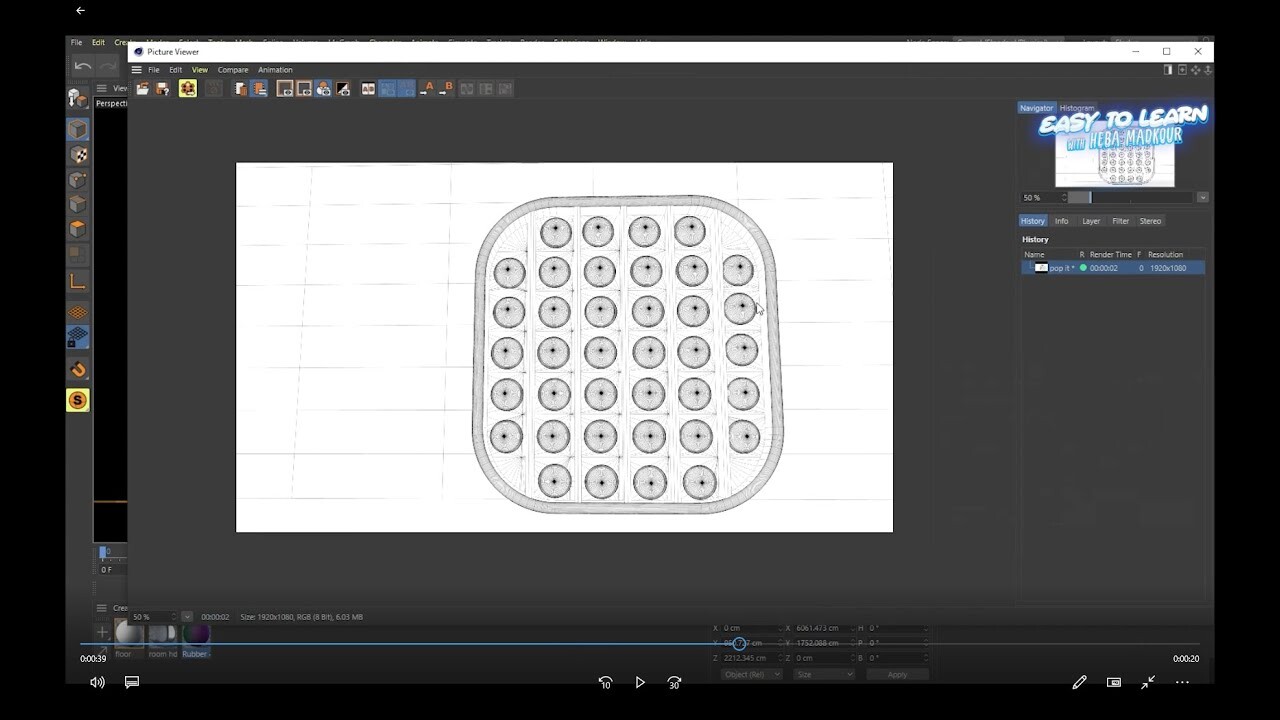
Task: Click the Save image icon in Picture Viewer
Action: (161, 89)
